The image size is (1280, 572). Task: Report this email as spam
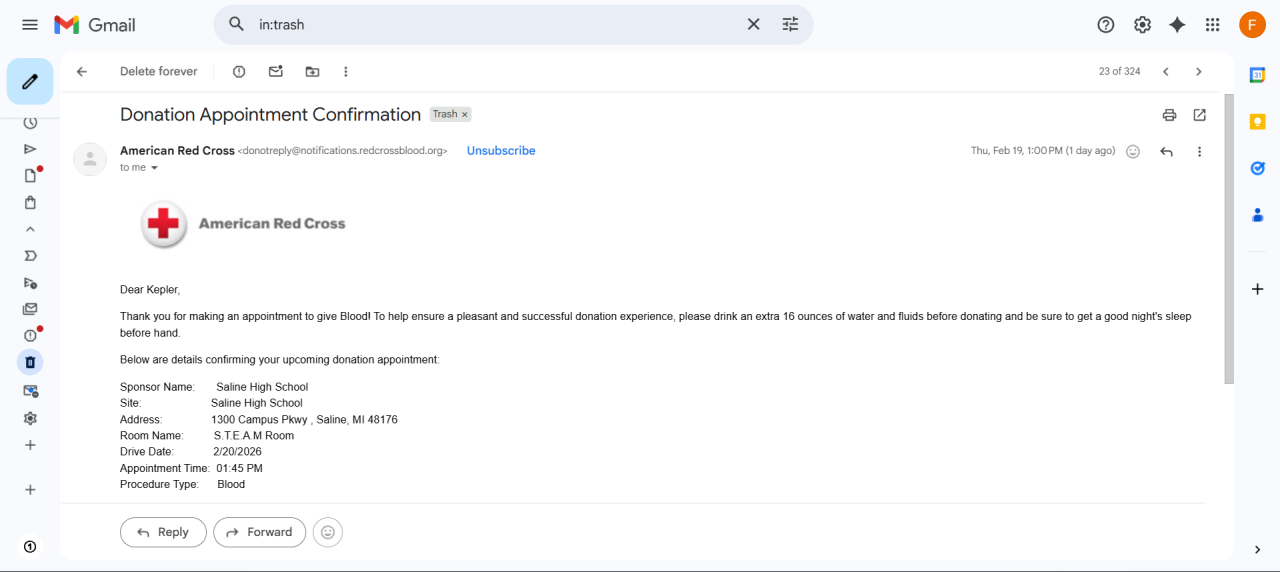point(239,72)
